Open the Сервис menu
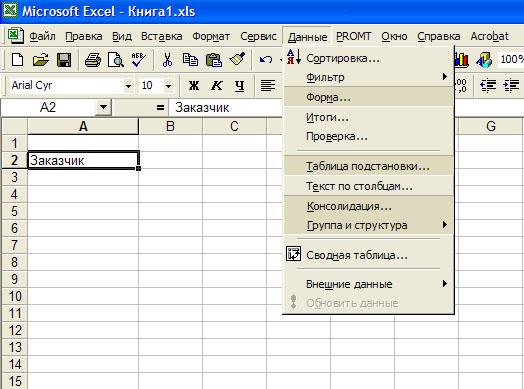This screenshot has width=524, height=389. coord(258,36)
